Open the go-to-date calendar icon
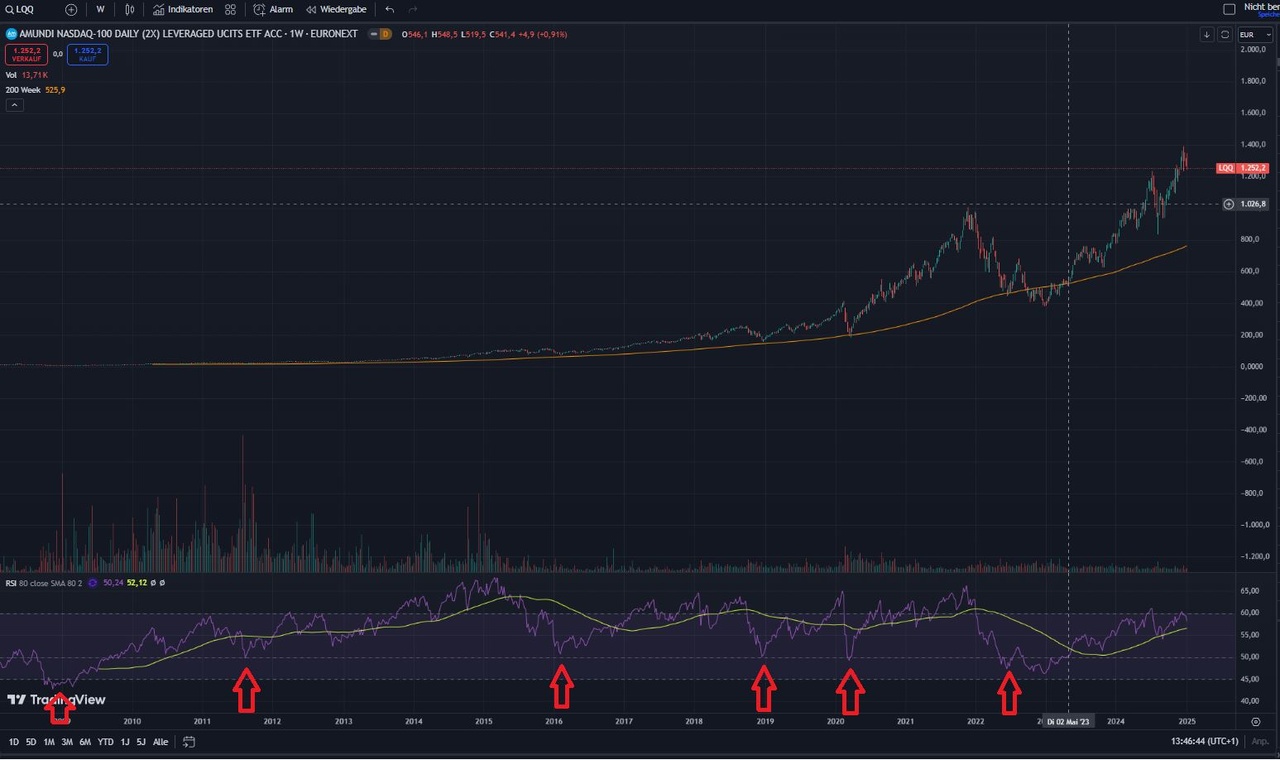Screen dimensions: 1280x760 pyautogui.click(x=189, y=742)
